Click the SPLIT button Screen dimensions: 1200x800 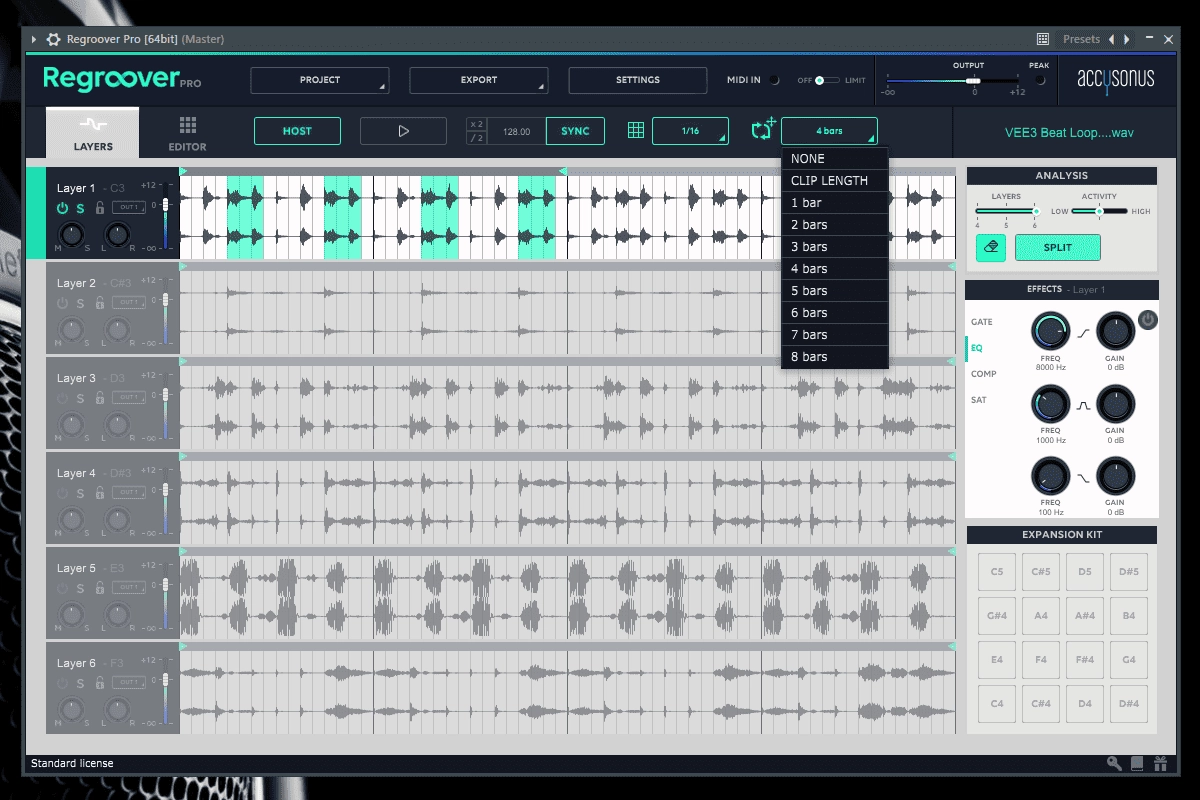[x=1058, y=247]
